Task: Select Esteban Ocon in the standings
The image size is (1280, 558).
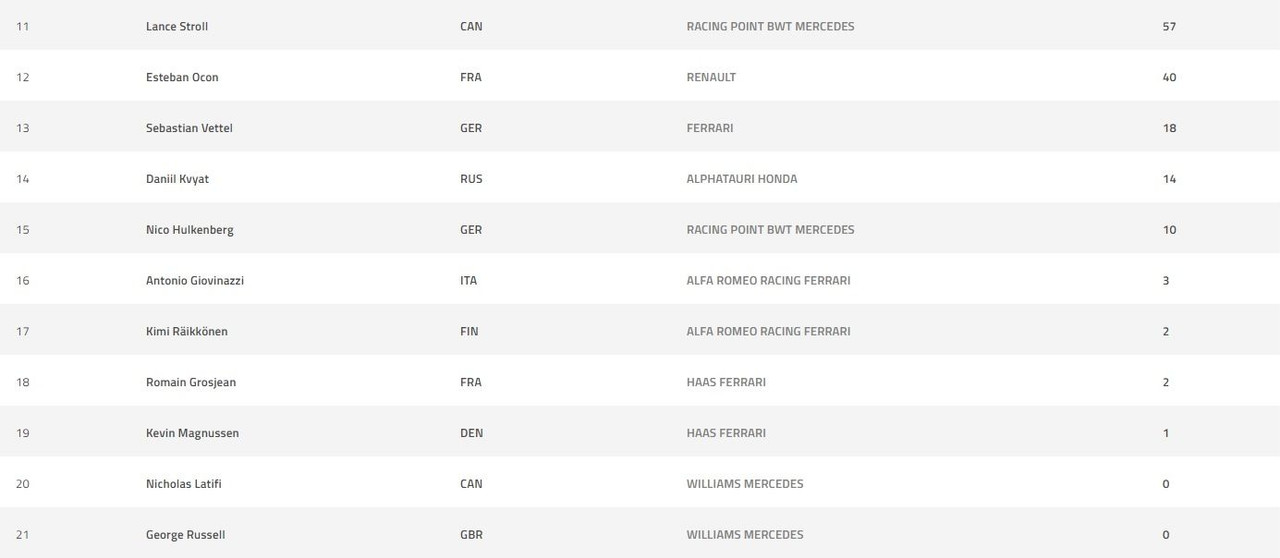Action: pos(182,77)
